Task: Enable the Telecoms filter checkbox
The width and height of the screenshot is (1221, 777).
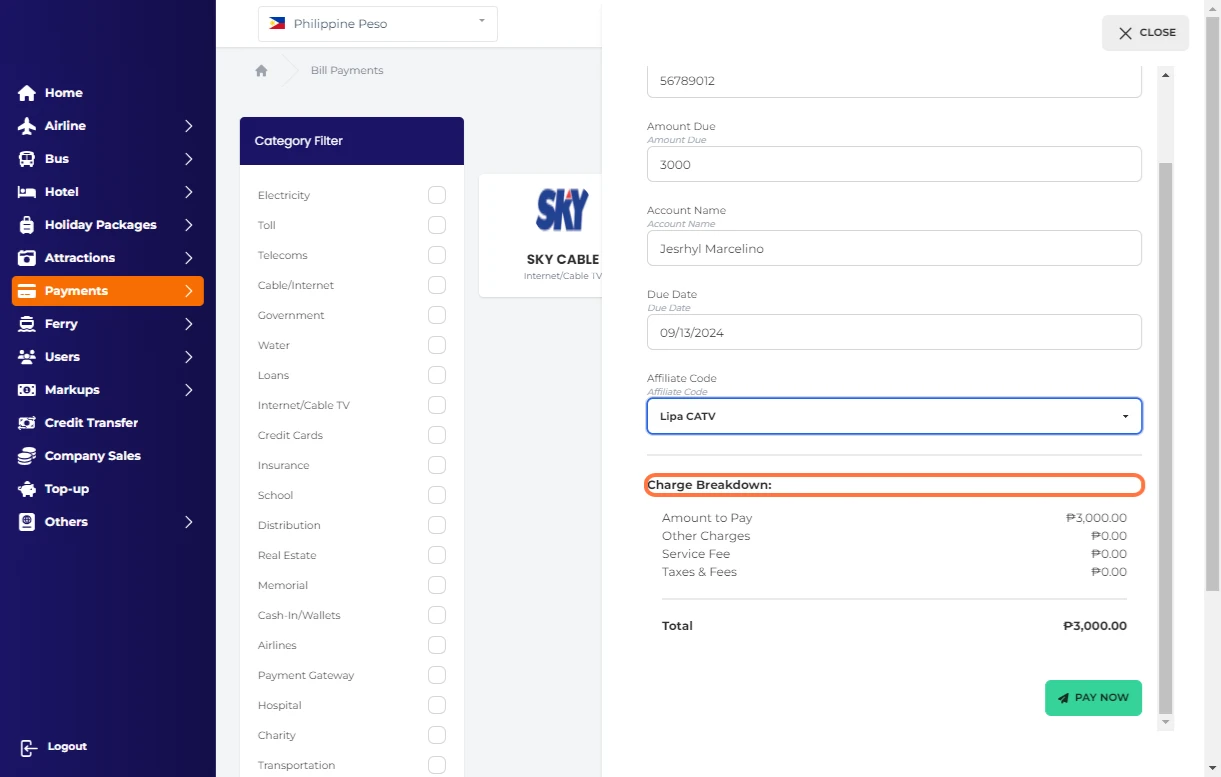Action: tap(437, 255)
